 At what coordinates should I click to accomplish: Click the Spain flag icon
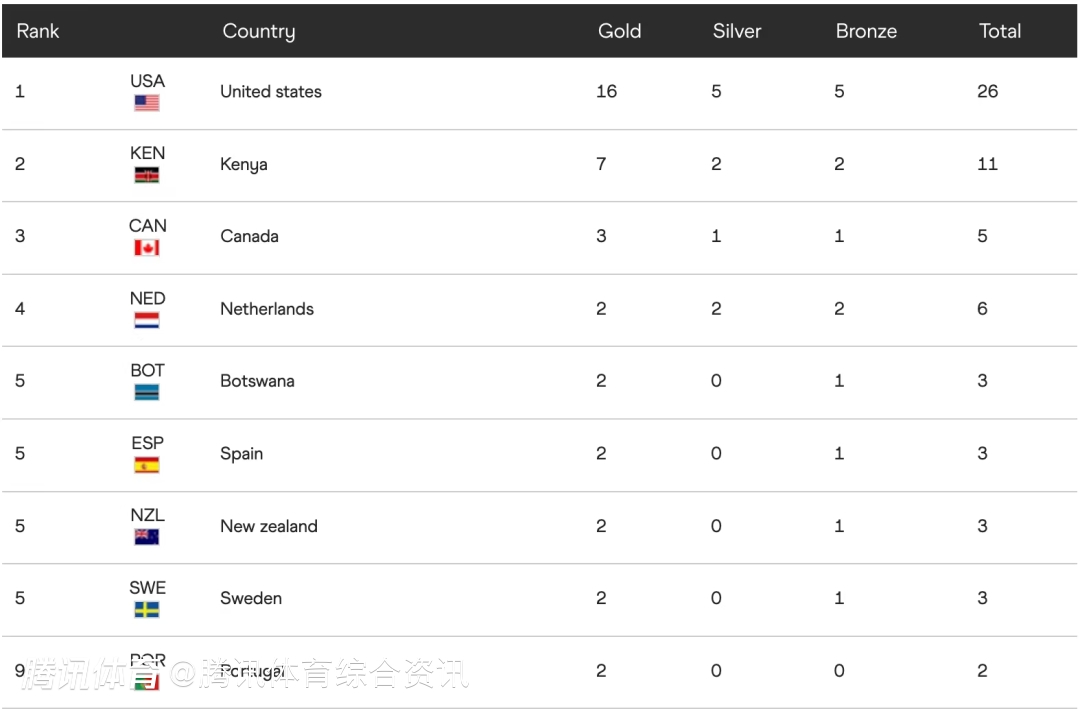tap(147, 465)
